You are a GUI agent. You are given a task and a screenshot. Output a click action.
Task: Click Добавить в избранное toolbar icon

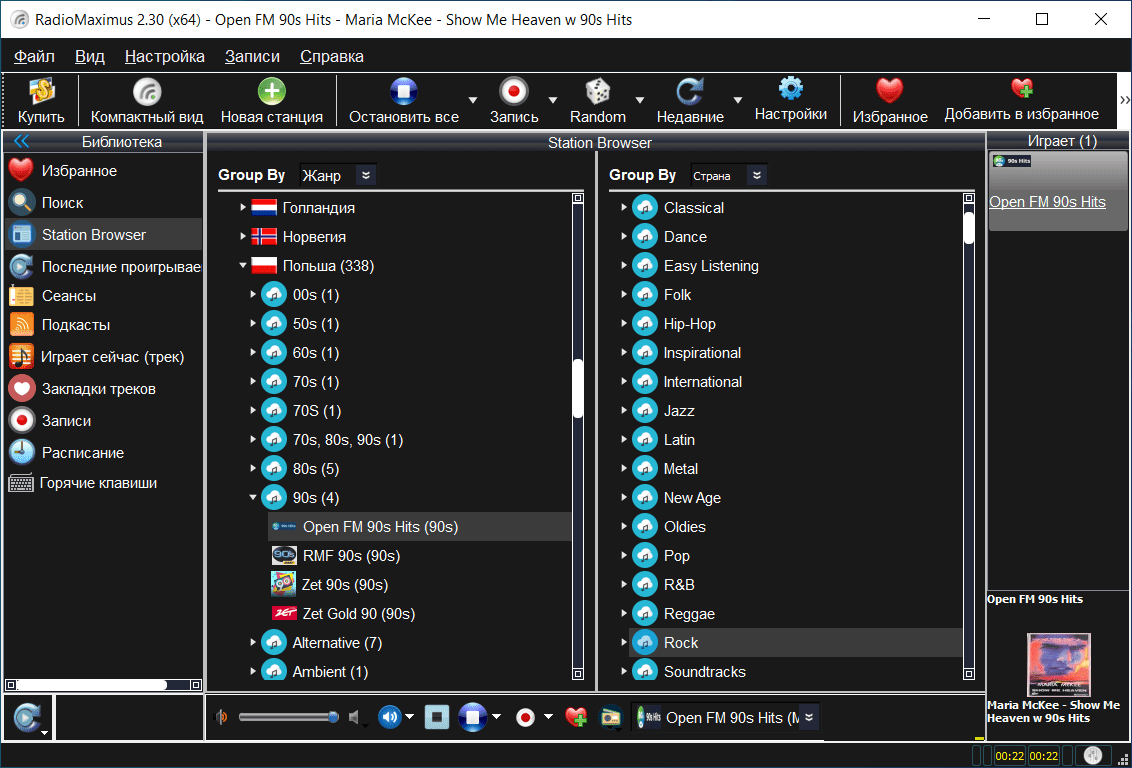click(x=1022, y=89)
